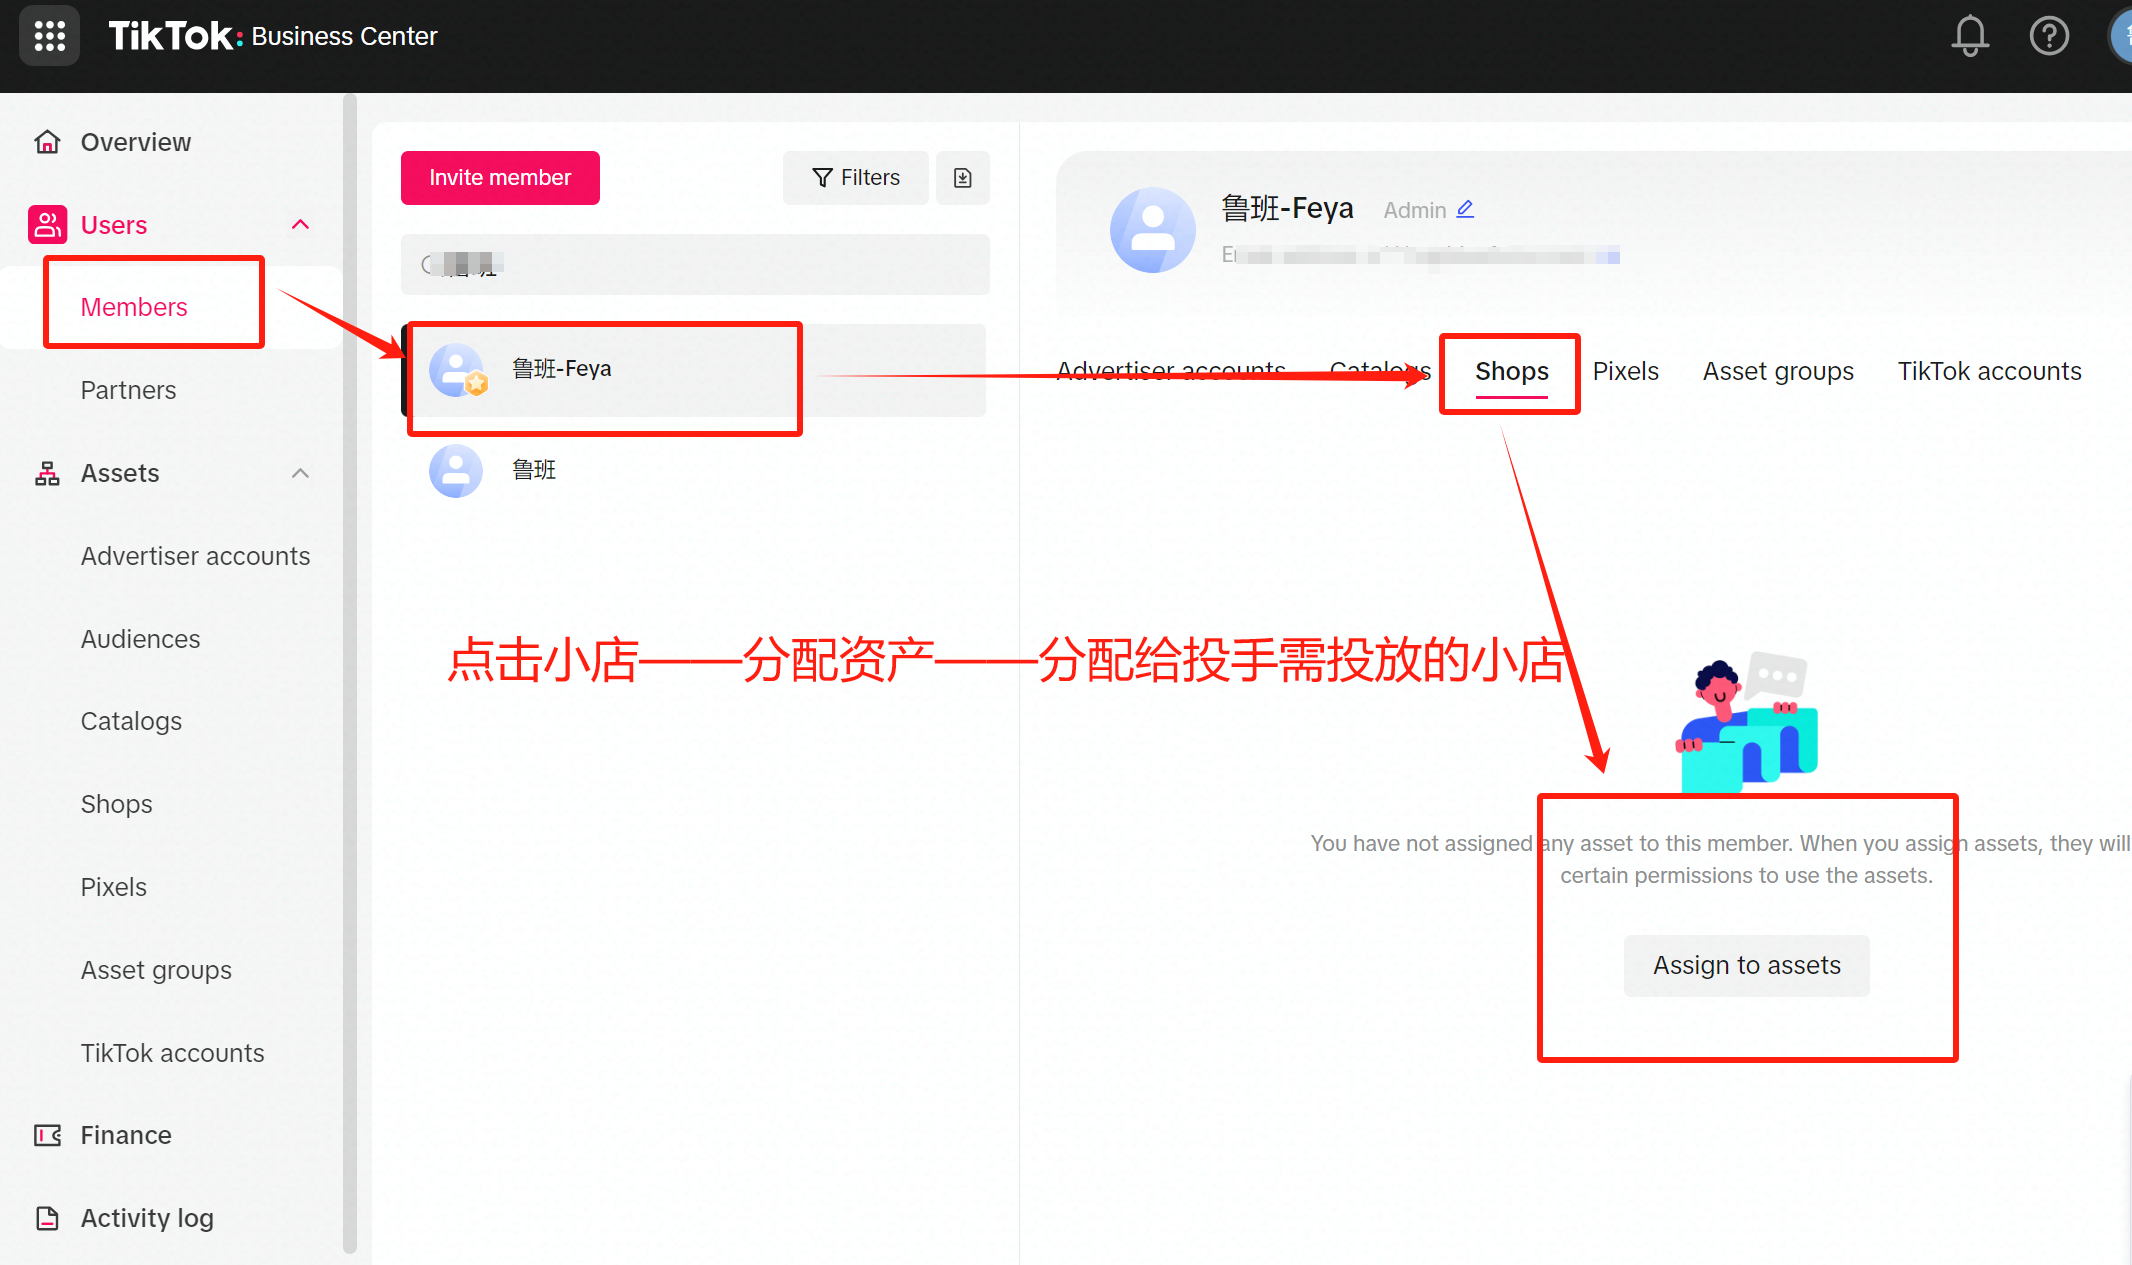
Task: Switch to the Catalogs tab
Action: pos(1380,371)
